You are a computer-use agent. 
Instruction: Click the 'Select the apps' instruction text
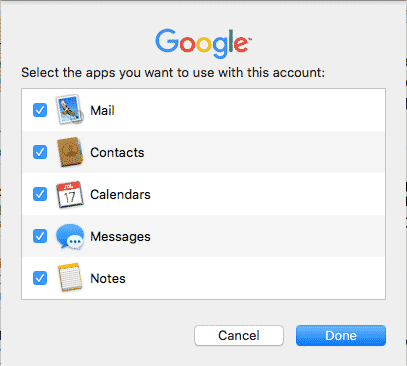[173, 72]
